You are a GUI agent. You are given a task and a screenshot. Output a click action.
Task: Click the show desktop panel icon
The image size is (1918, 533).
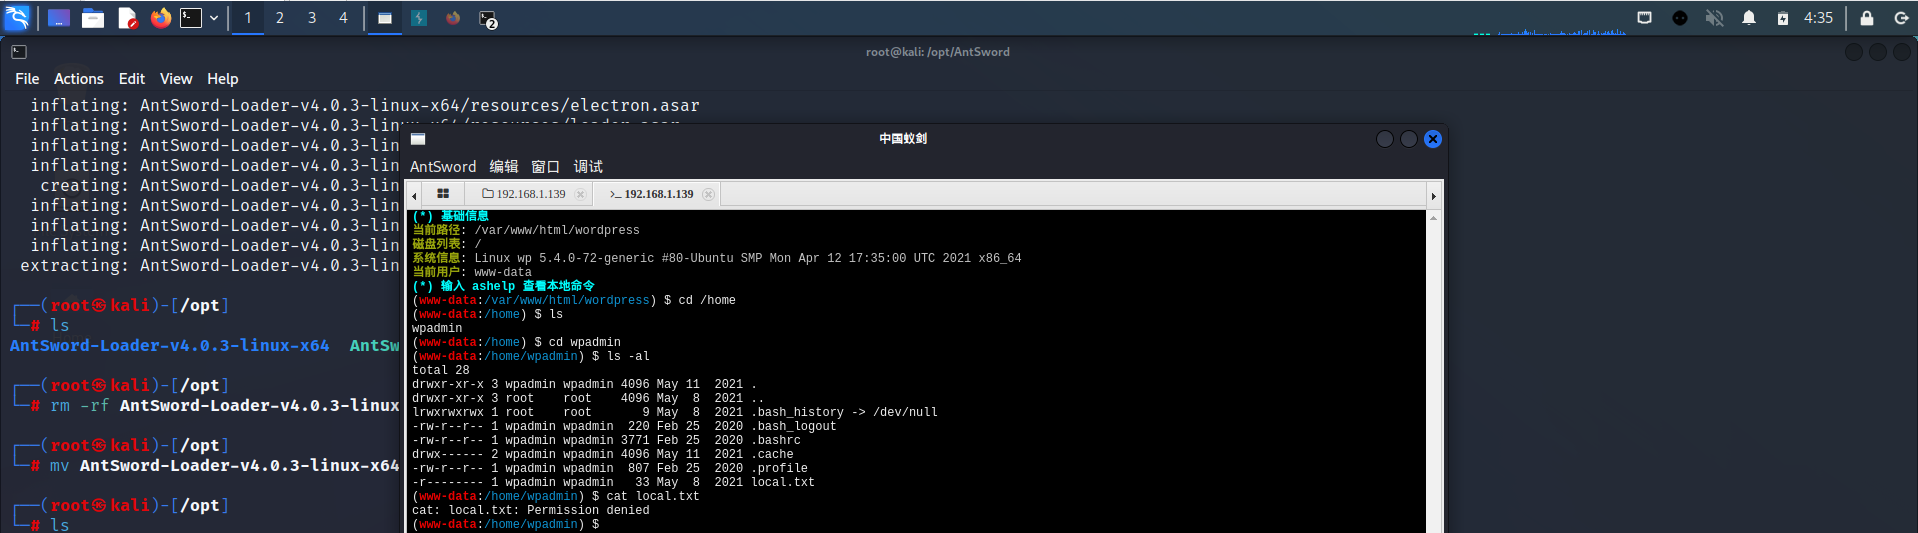click(59, 18)
